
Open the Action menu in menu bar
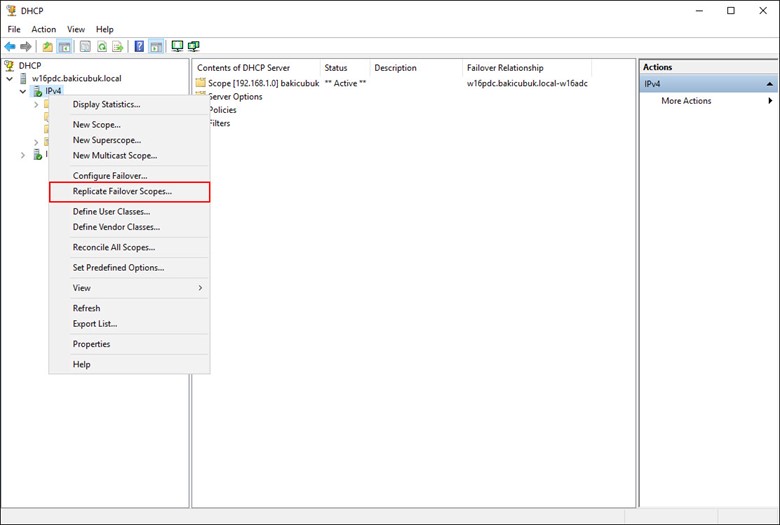pos(43,29)
